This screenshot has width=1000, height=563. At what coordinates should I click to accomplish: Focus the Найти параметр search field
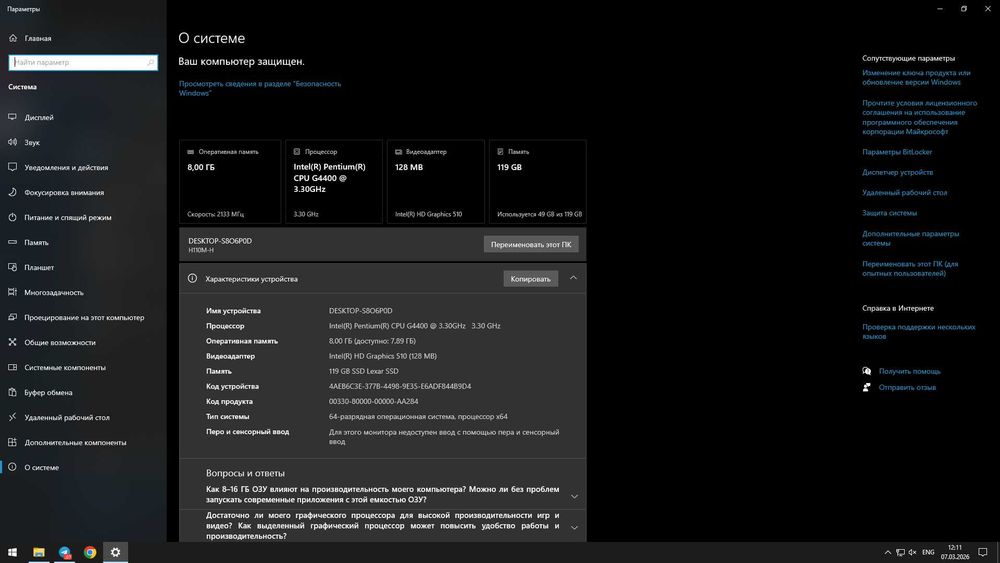[x=83, y=62]
